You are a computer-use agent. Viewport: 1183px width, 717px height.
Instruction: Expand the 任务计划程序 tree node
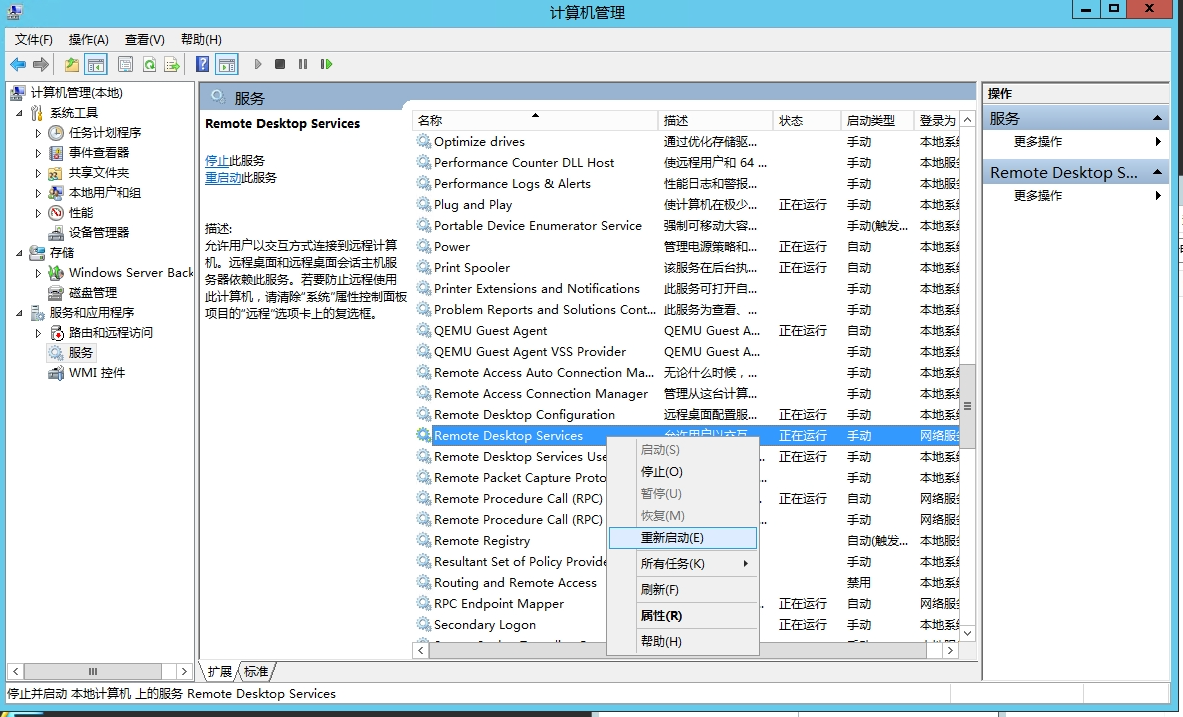click(x=39, y=133)
